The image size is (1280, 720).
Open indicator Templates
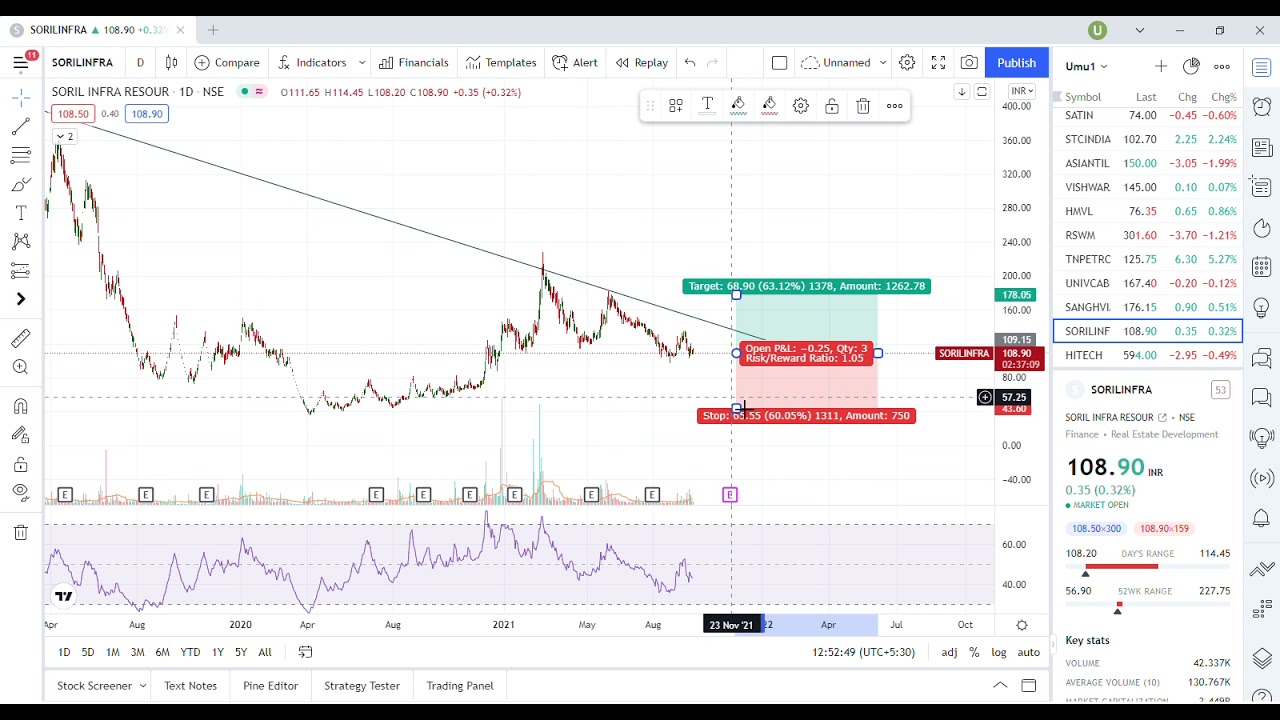pos(501,62)
